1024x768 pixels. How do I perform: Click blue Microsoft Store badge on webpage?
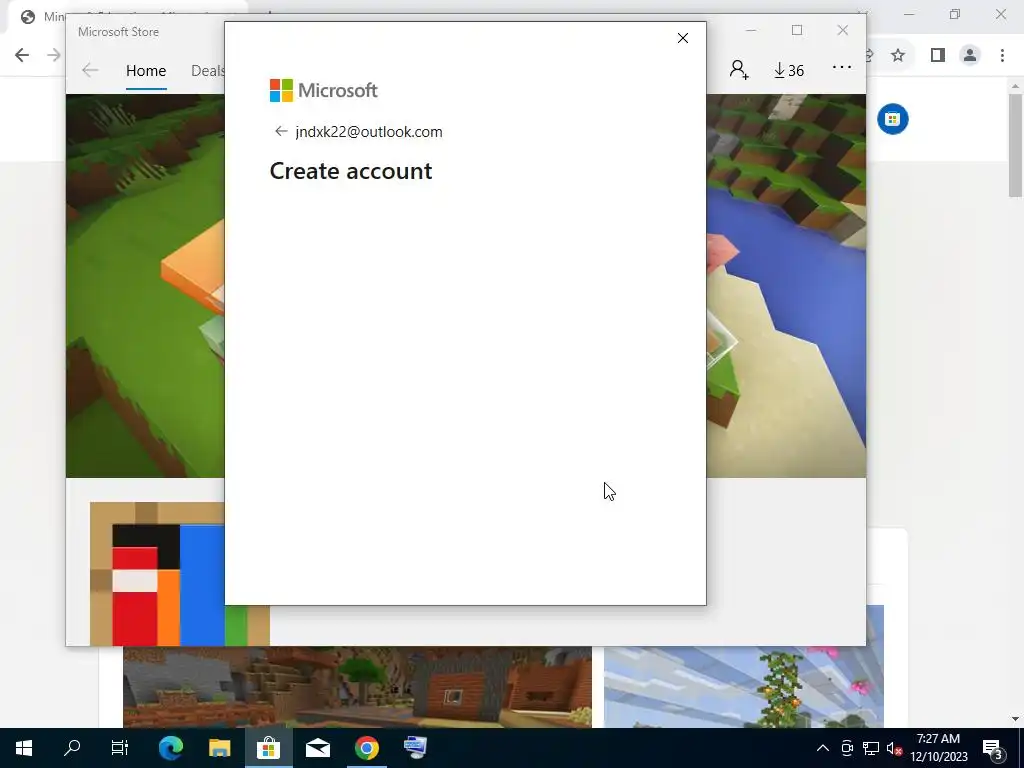[892, 119]
